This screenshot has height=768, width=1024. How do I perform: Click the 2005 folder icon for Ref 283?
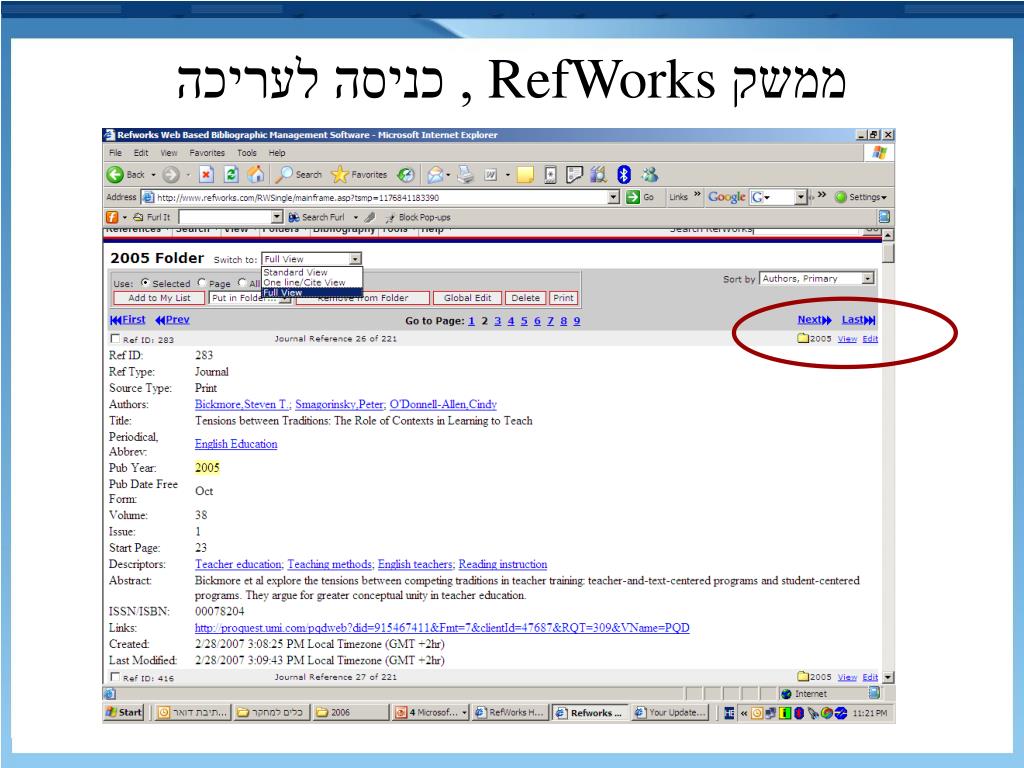click(x=803, y=338)
